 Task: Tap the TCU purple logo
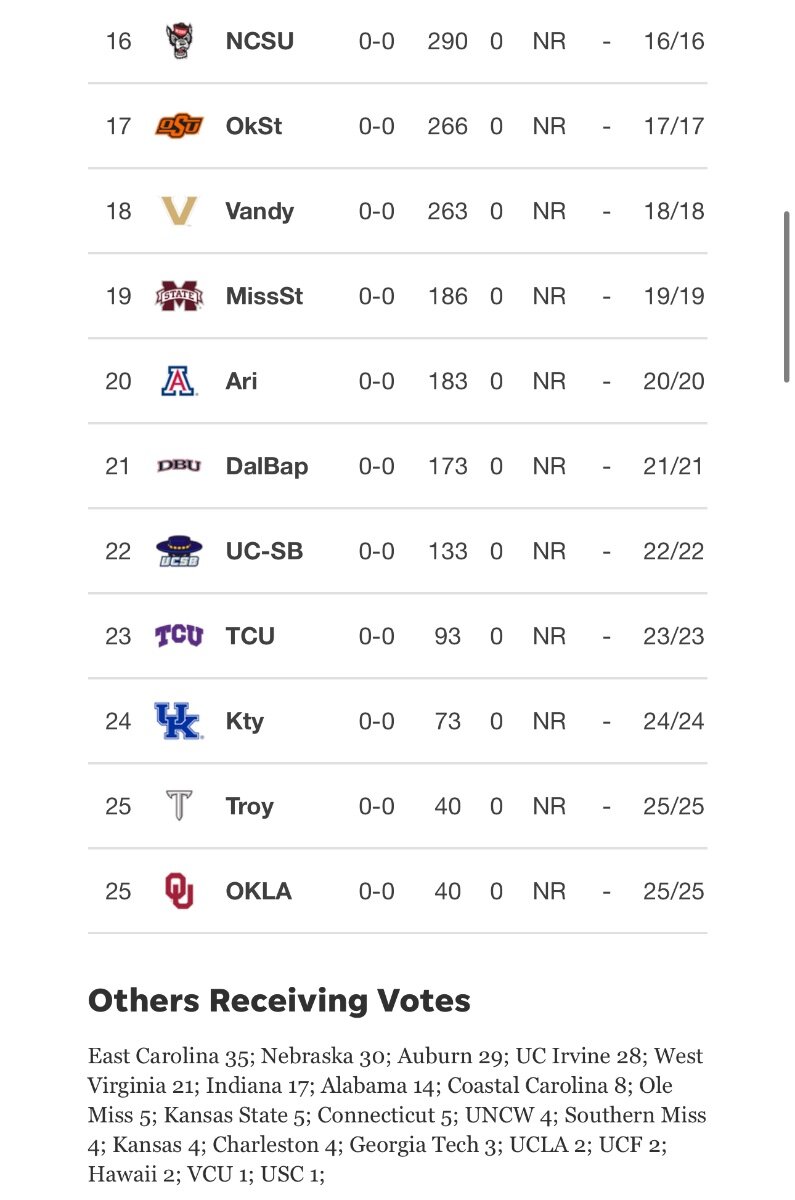tap(179, 636)
